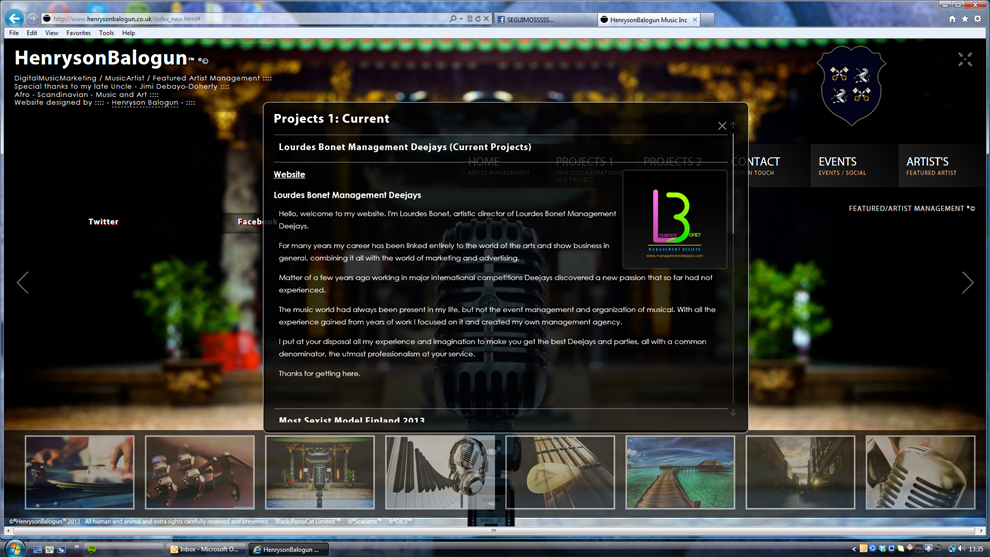
Task: Click the Lourdes Bonet Management Deejays heading
Action: tap(347, 195)
